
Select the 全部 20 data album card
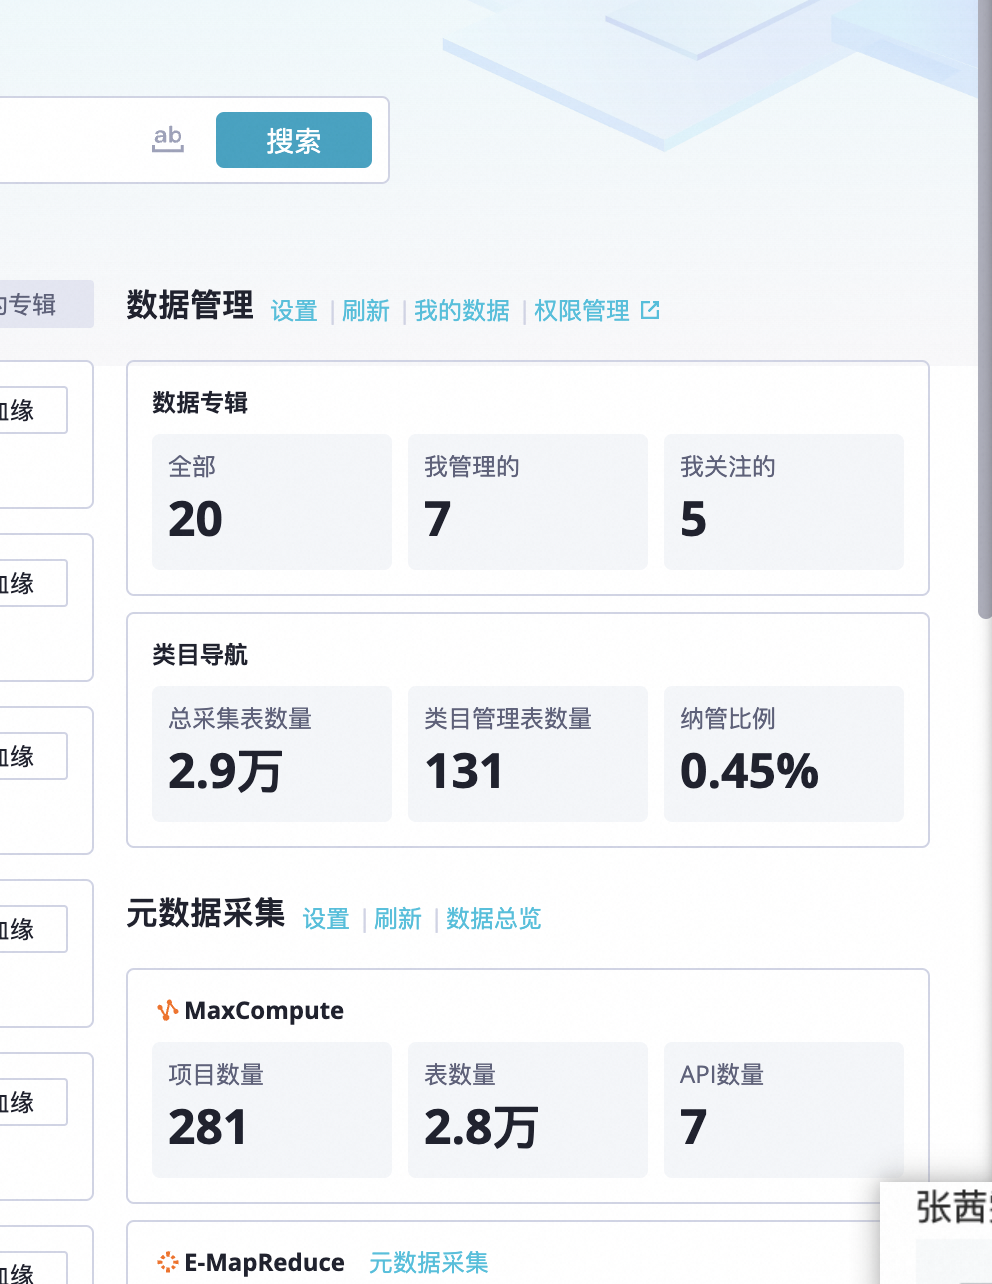coord(272,502)
